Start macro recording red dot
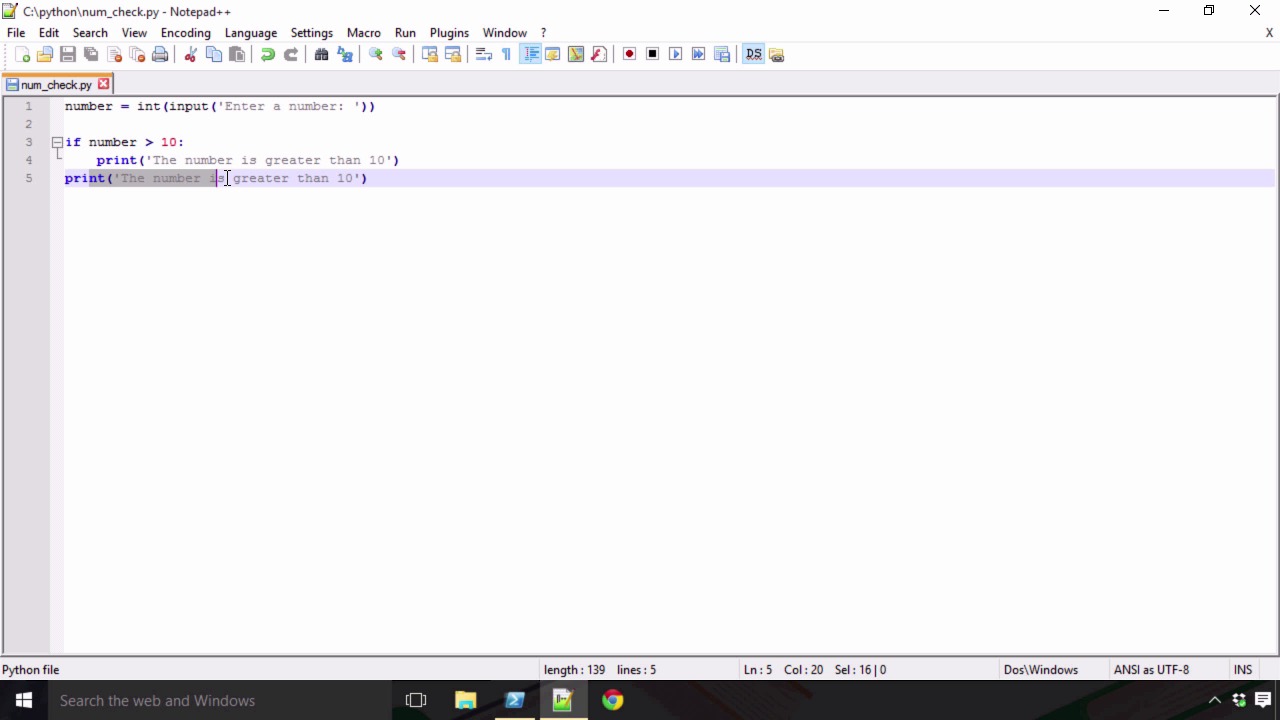Image resolution: width=1280 pixels, height=720 pixels. [x=629, y=54]
